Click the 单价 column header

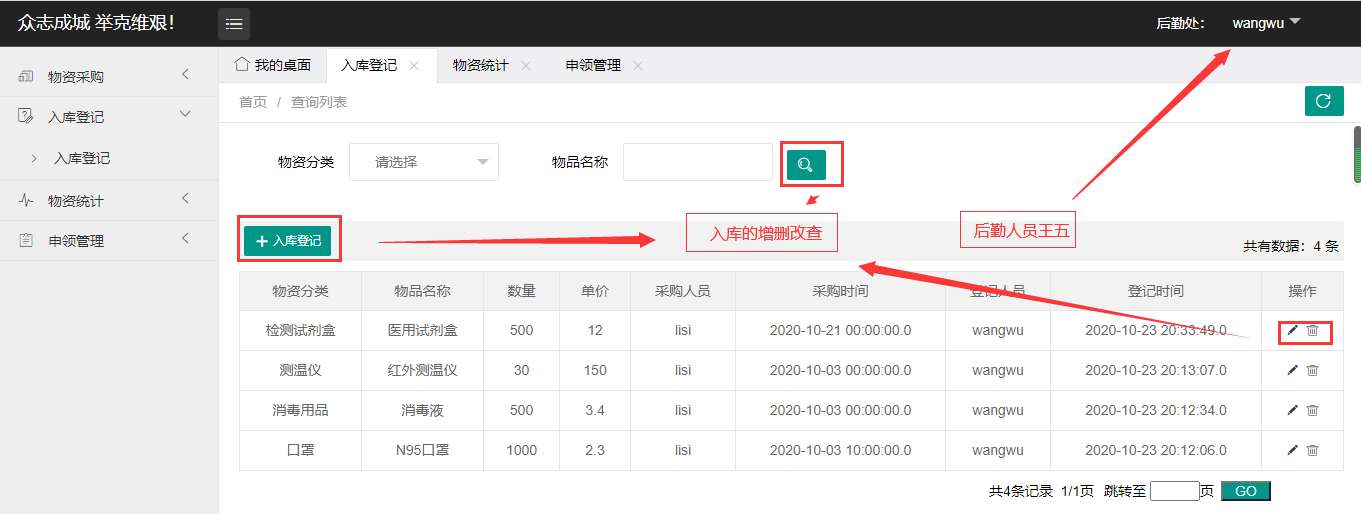(x=595, y=291)
